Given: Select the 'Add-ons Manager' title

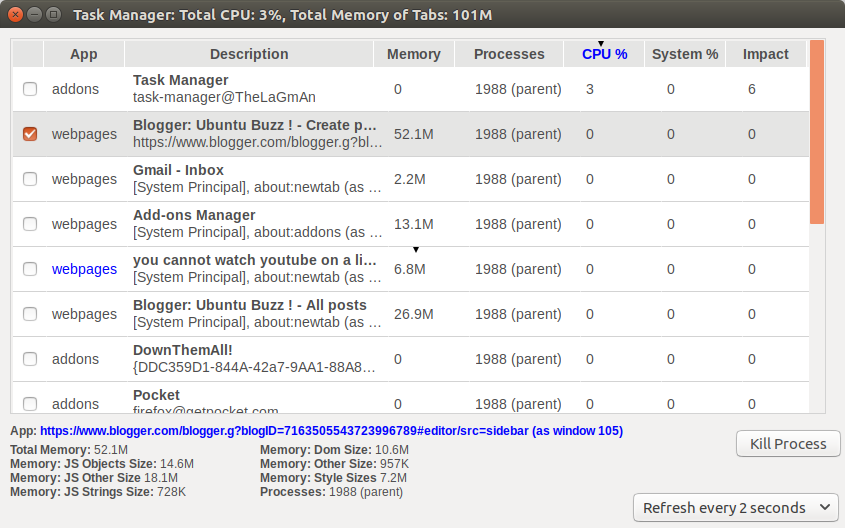Looking at the screenshot, I should [194, 215].
